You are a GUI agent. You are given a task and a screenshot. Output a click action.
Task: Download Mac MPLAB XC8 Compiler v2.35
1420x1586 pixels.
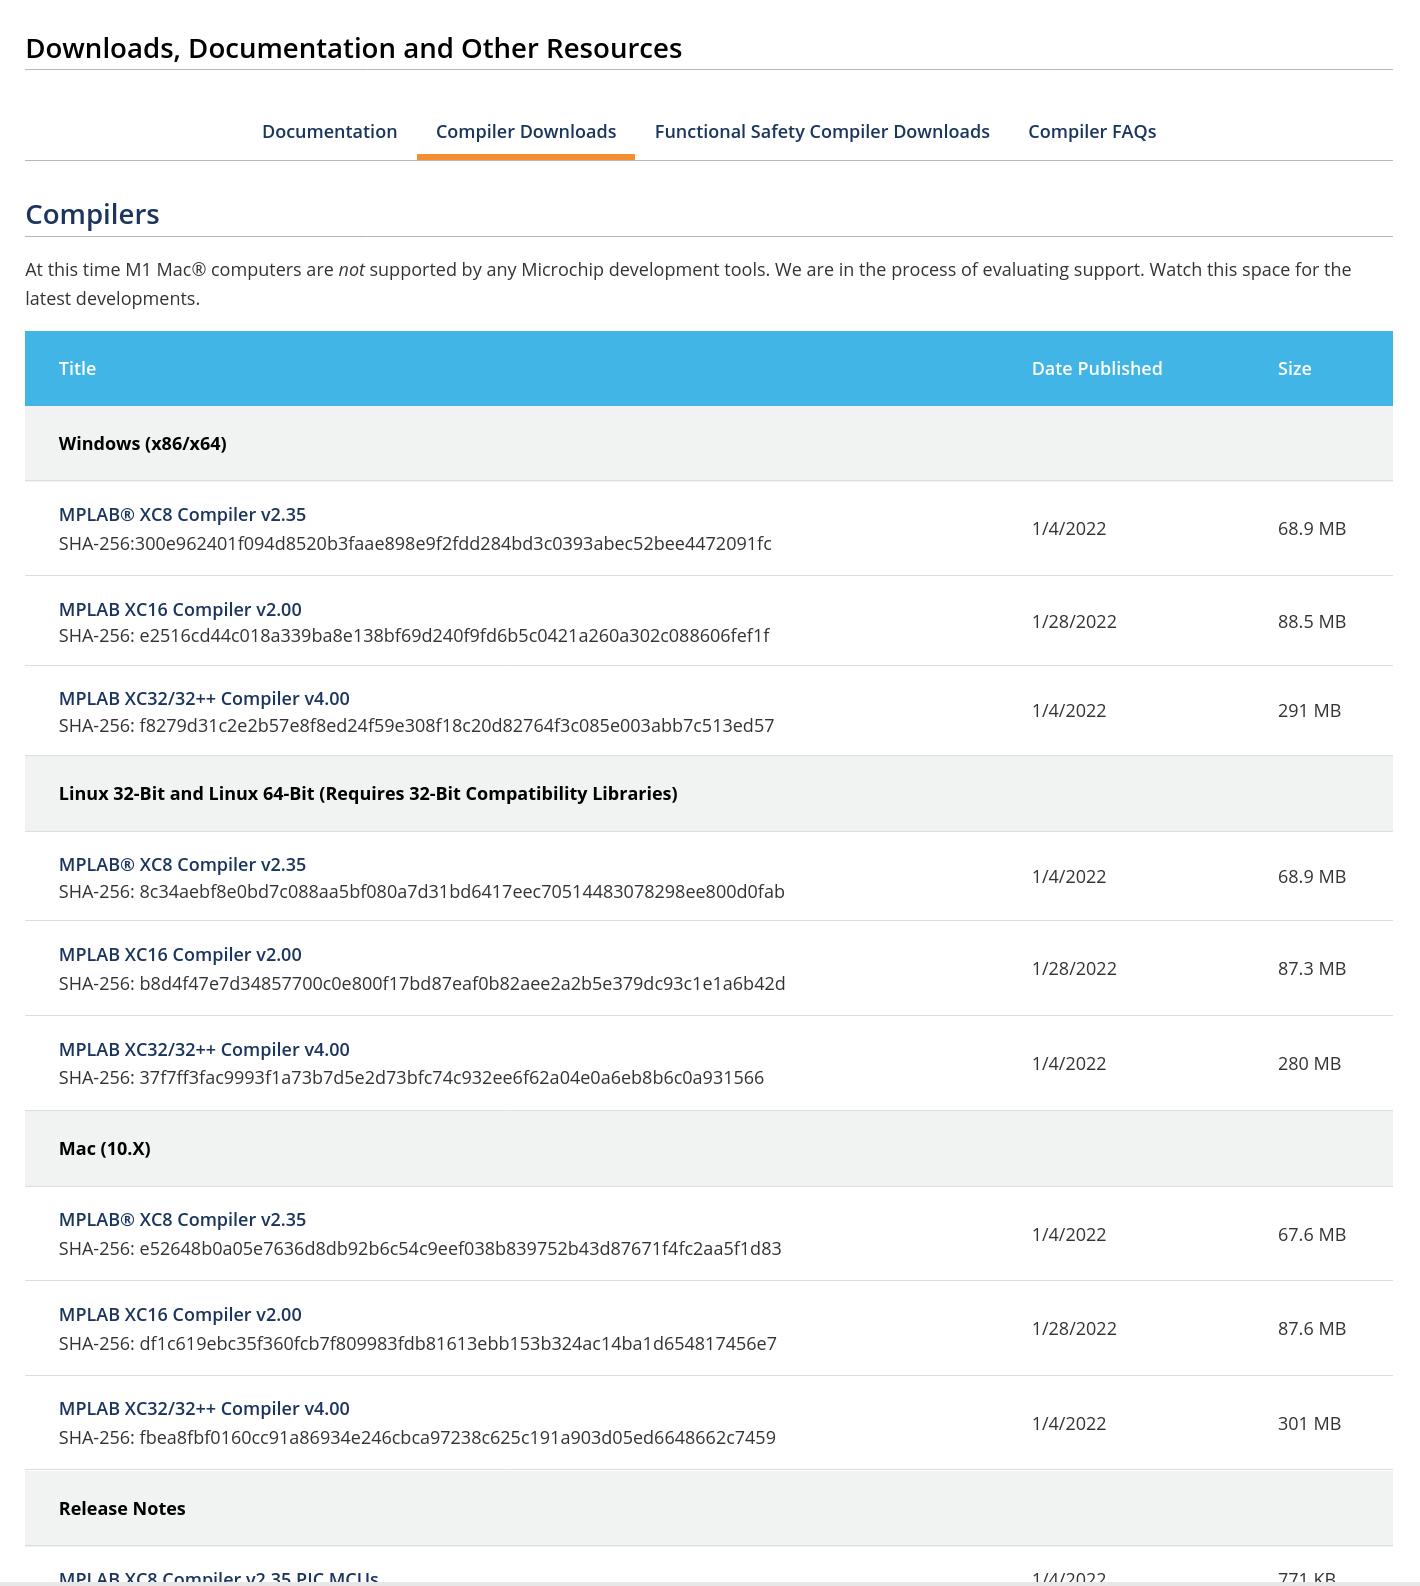[182, 1220]
